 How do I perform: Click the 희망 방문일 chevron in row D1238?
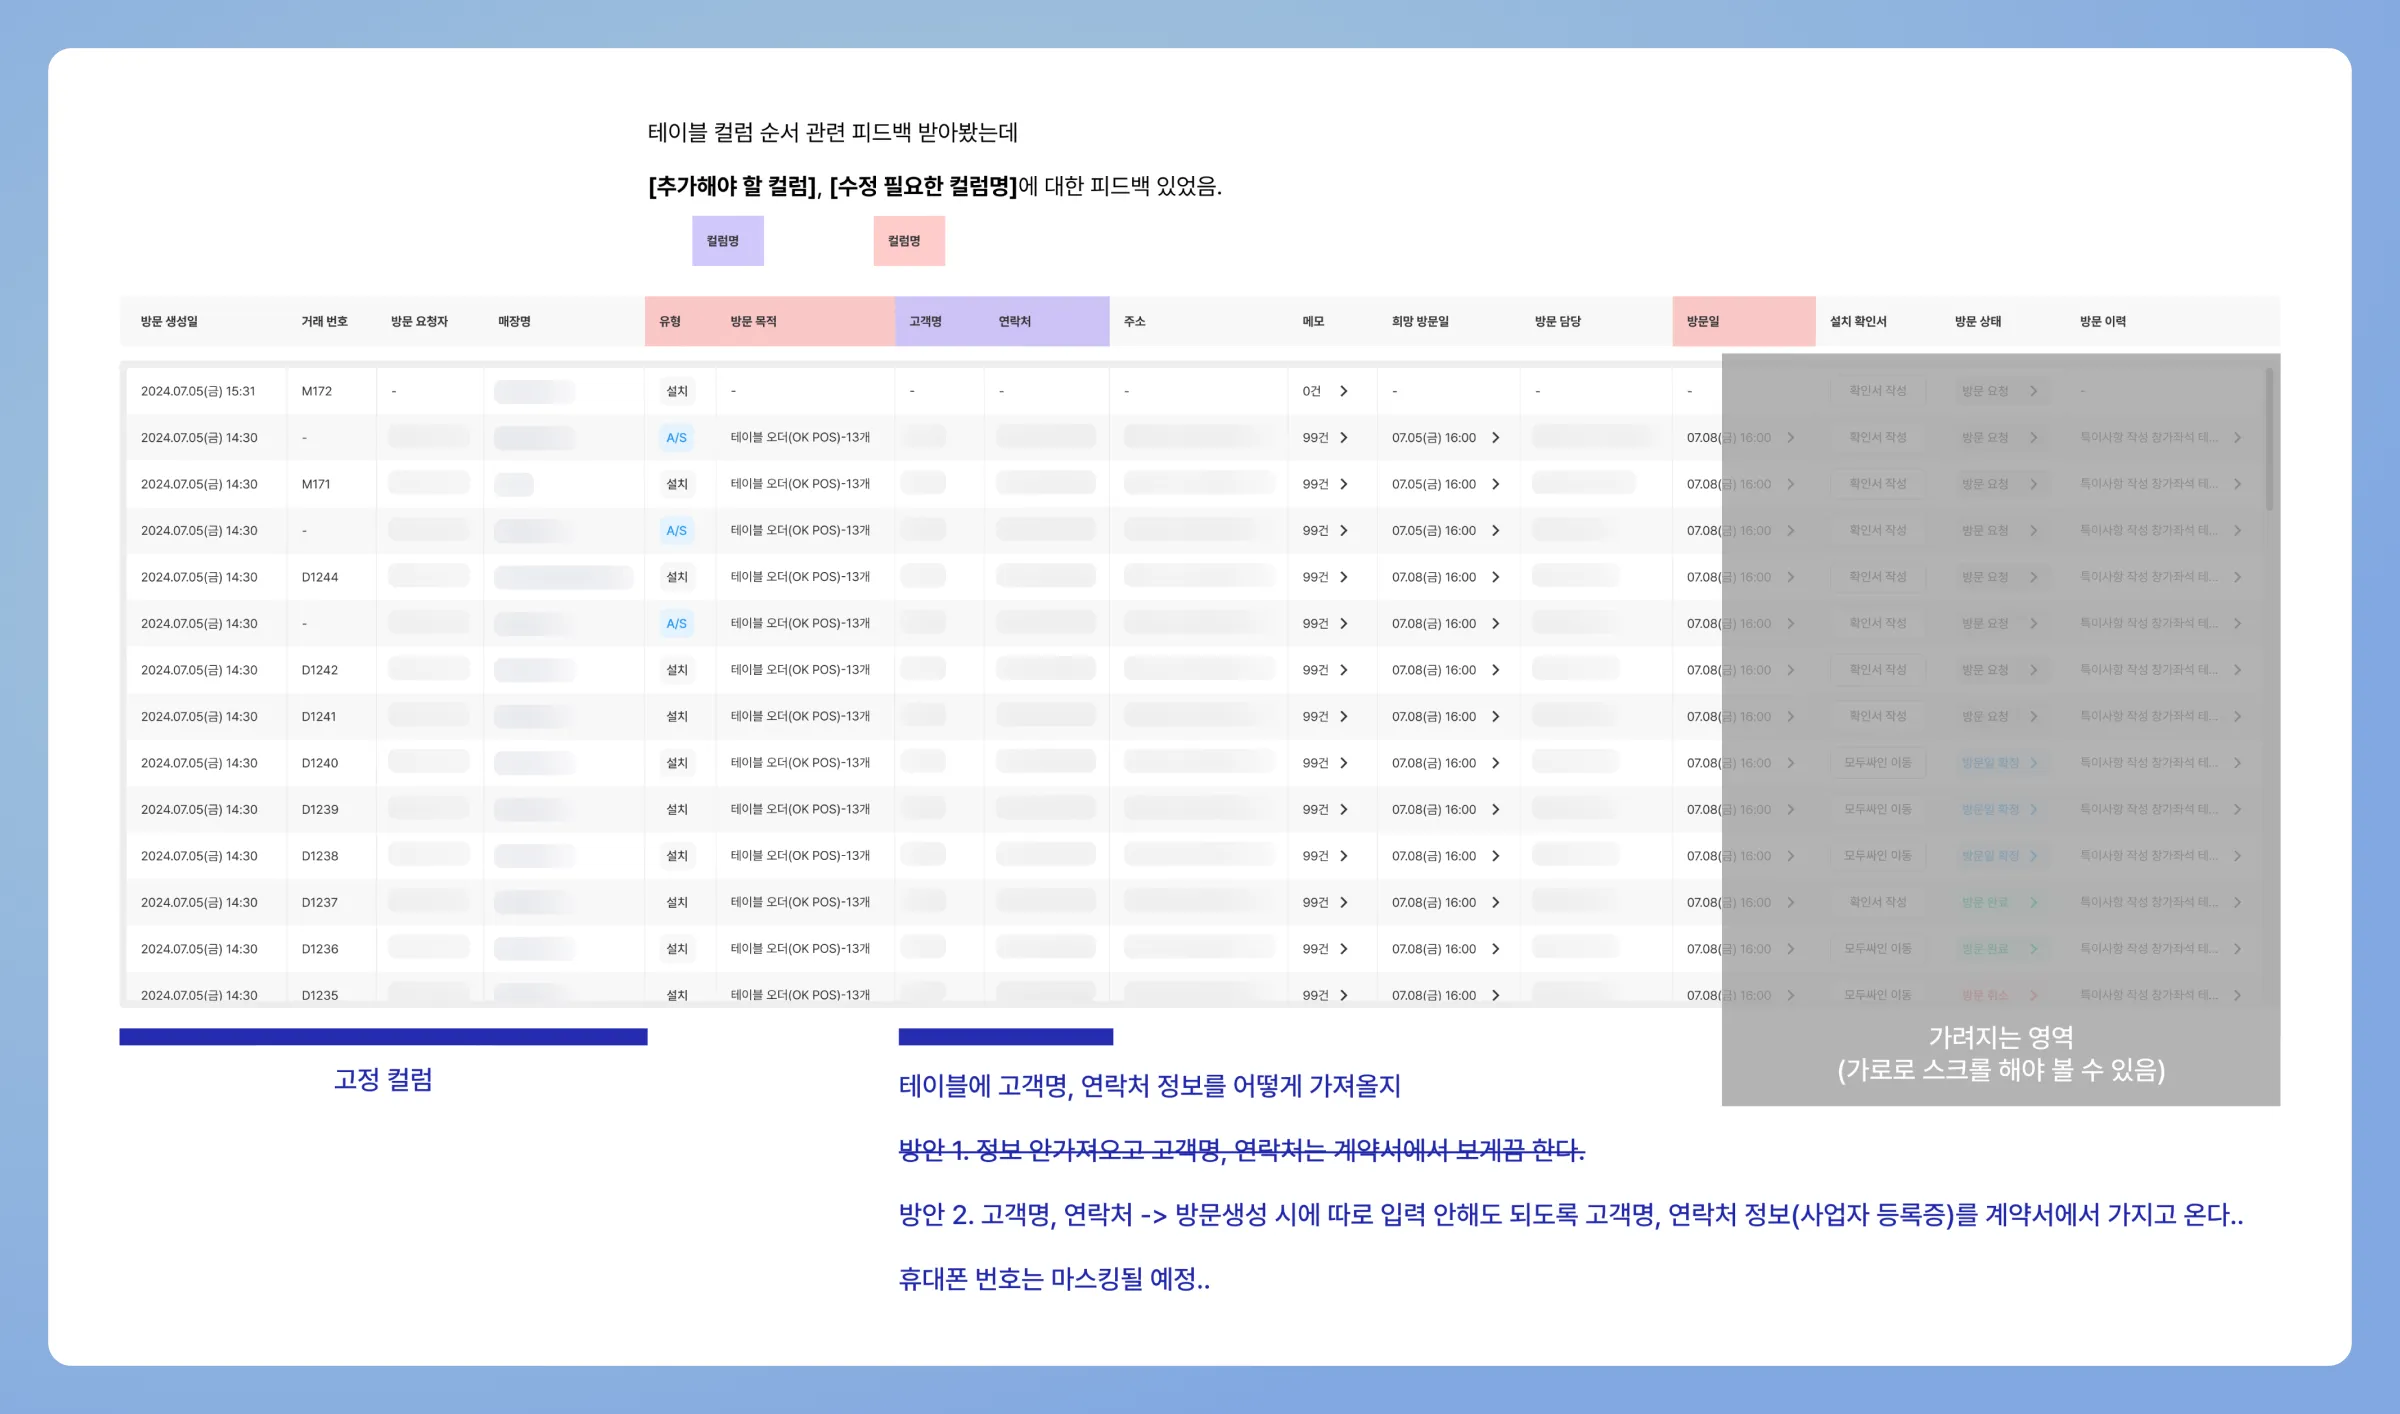click(1495, 856)
